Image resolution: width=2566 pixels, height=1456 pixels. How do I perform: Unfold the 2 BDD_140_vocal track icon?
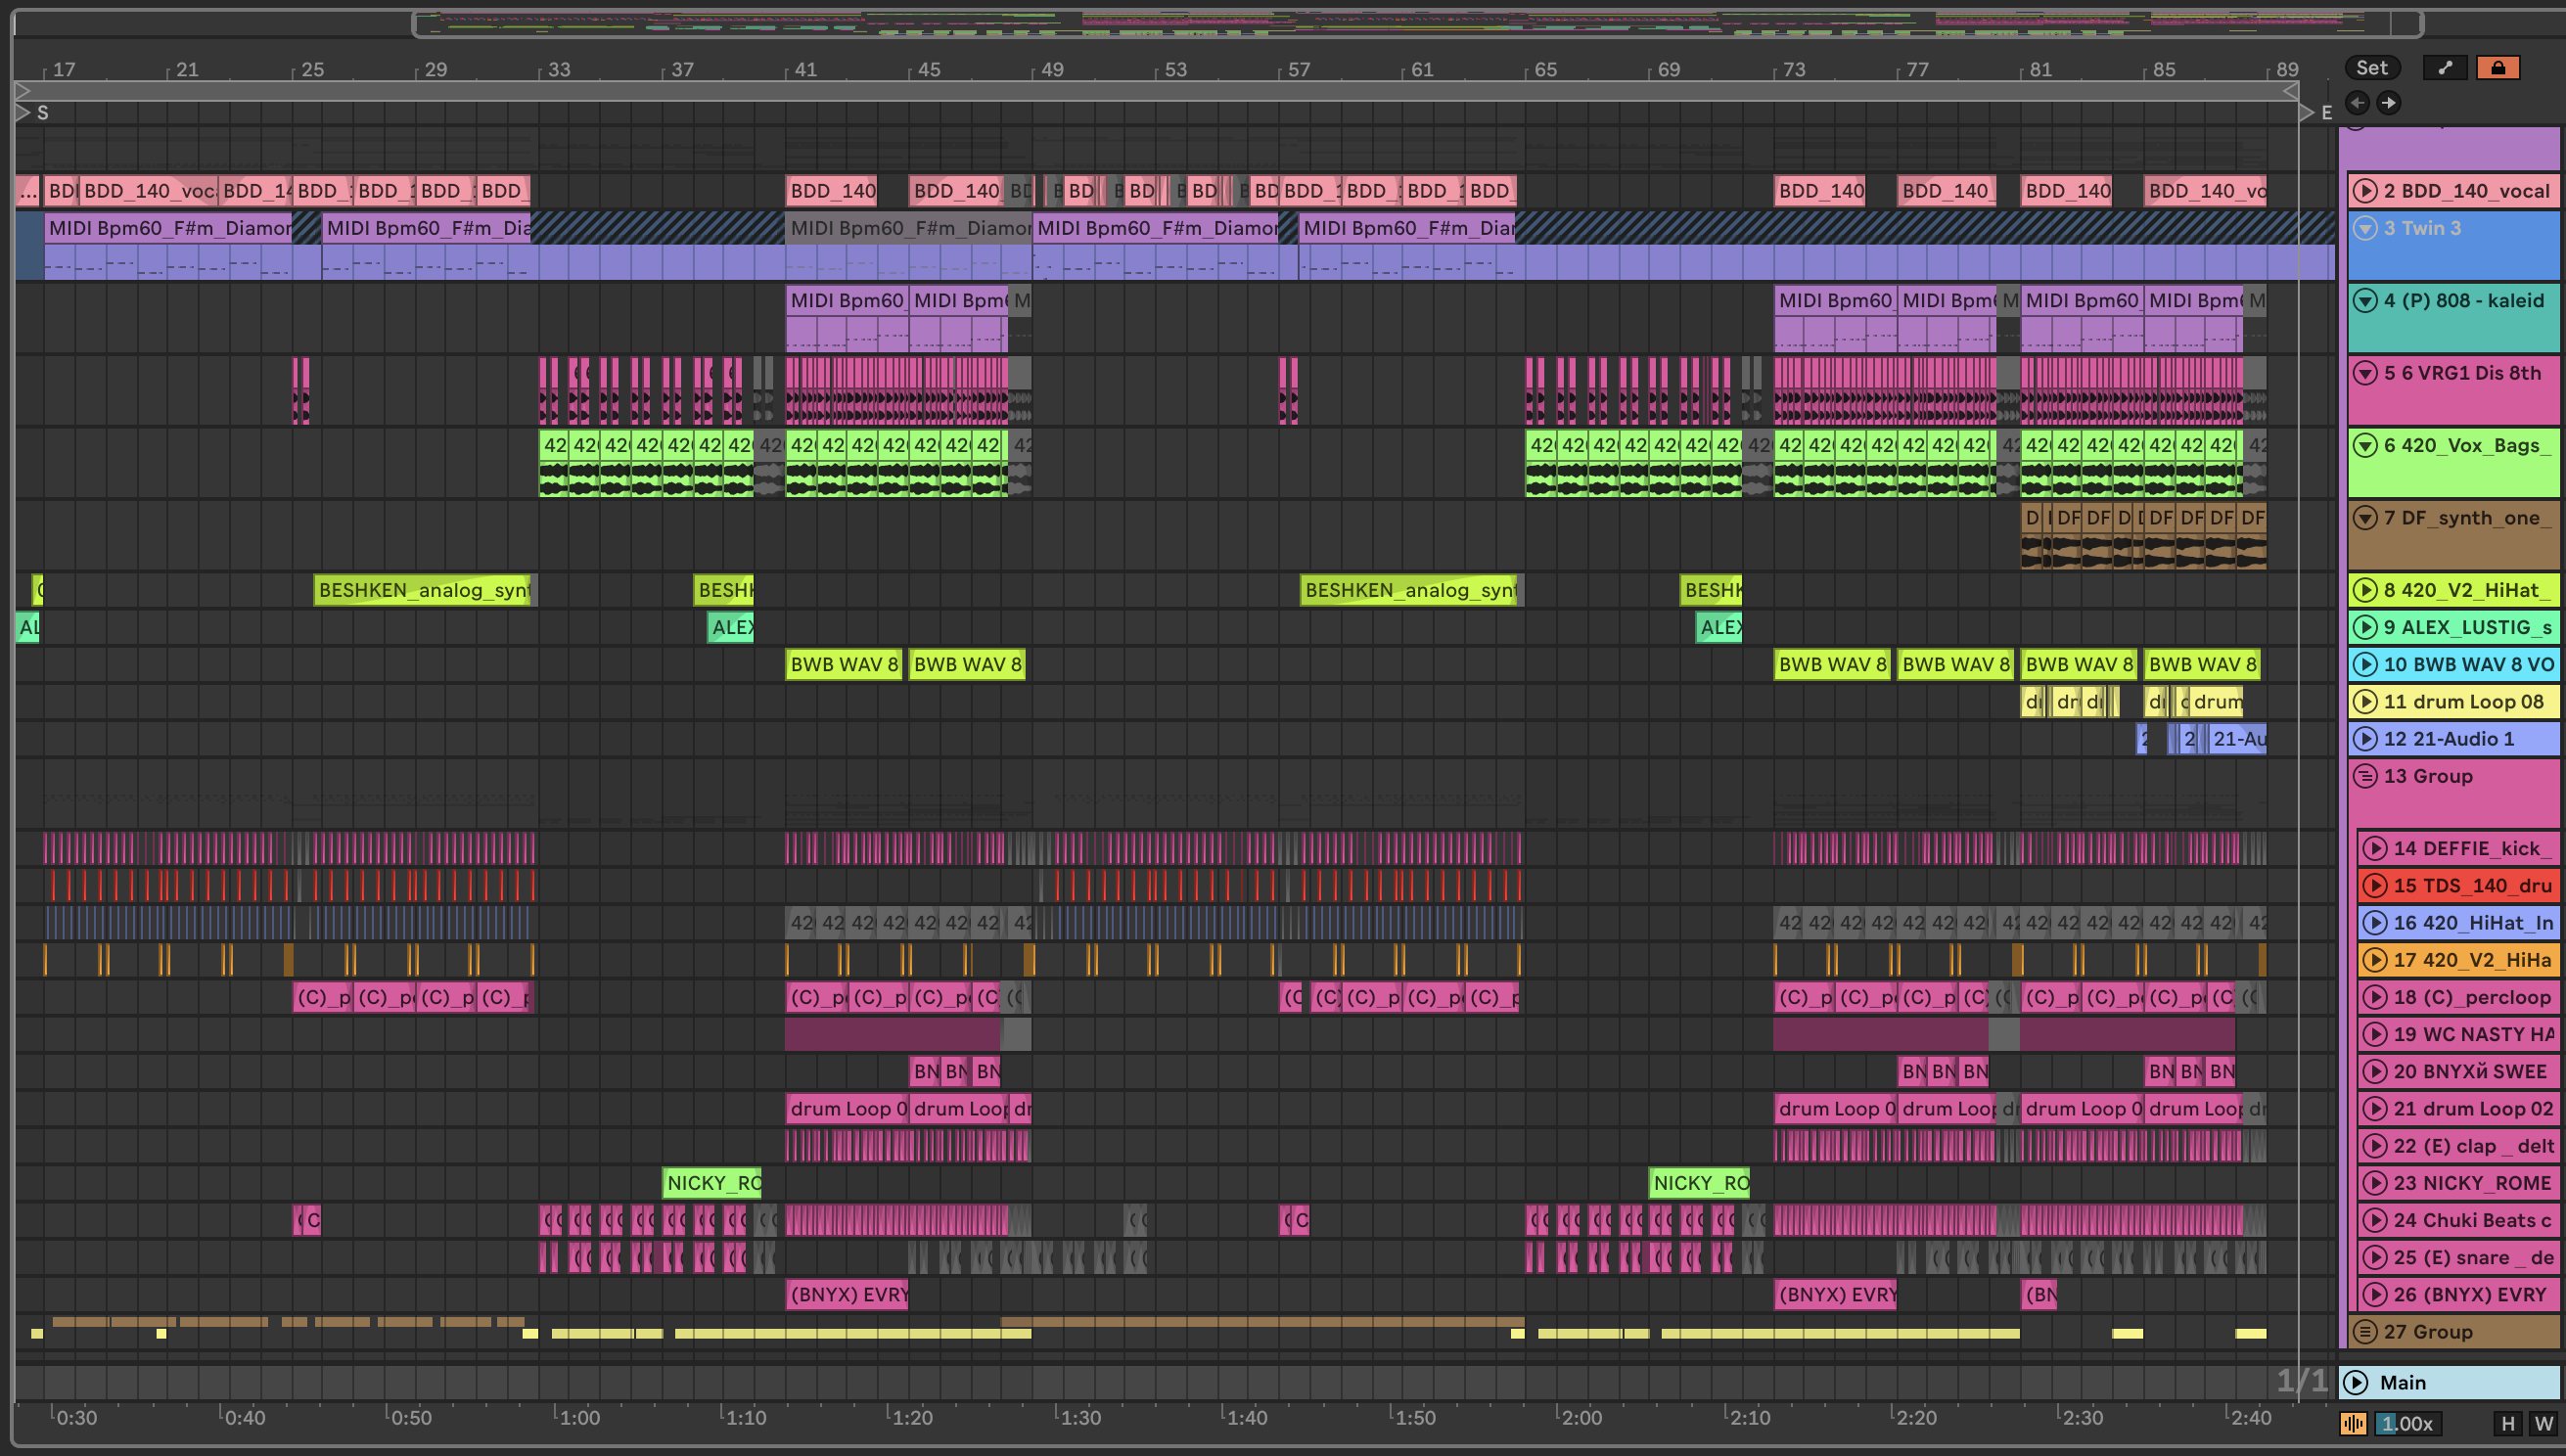pyautogui.click(x=2365, y=191)
